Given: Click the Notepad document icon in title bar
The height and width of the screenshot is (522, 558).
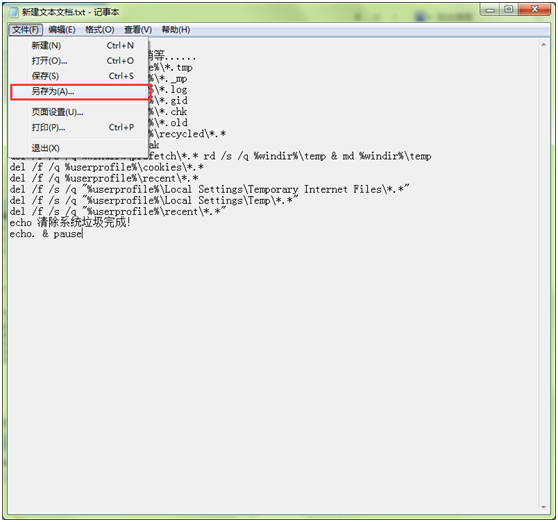Looking at the screenshot, I should [14, 12].
